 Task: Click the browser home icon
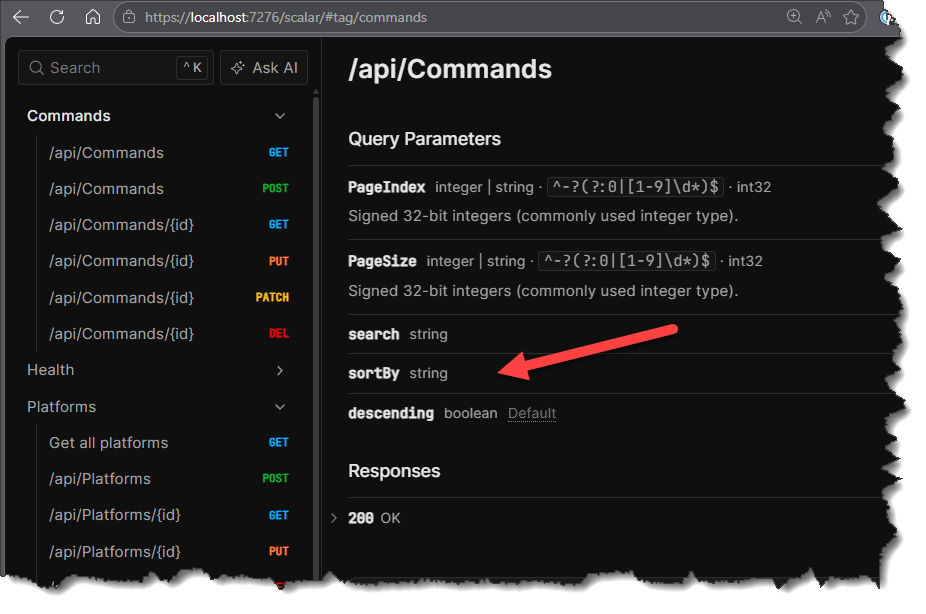[92, 17]
